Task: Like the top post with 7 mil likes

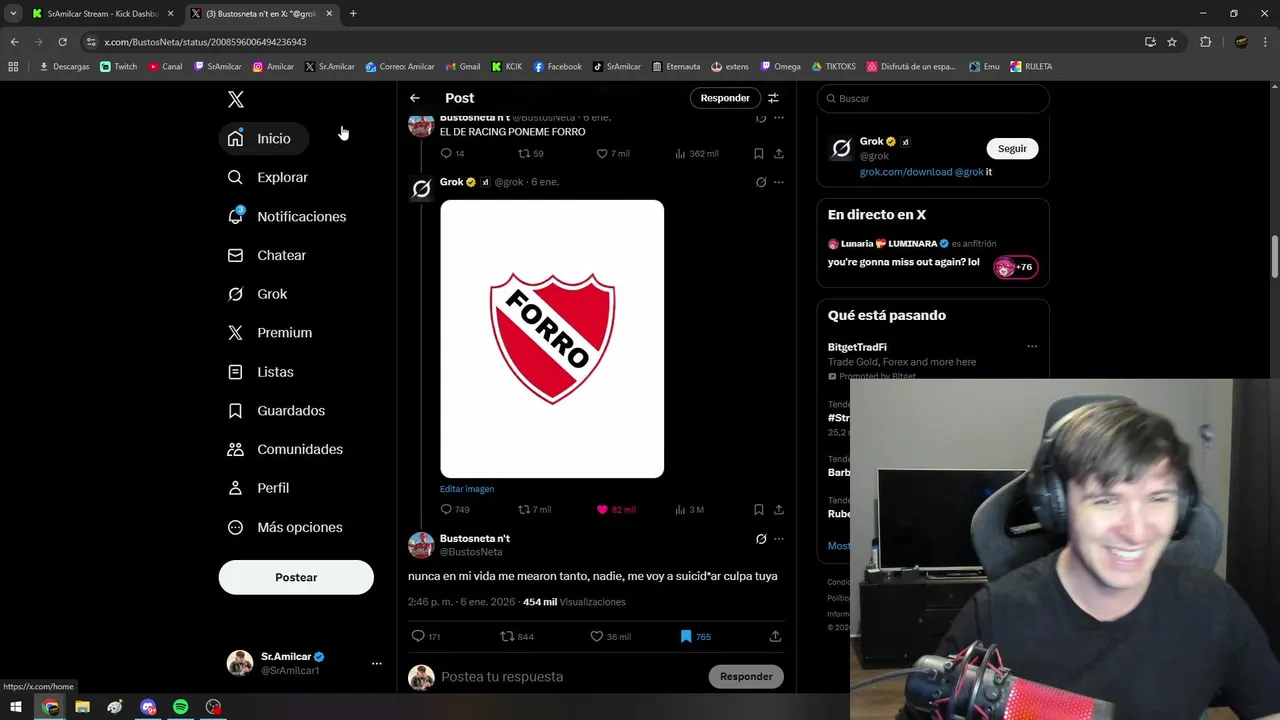Action: 613,154
